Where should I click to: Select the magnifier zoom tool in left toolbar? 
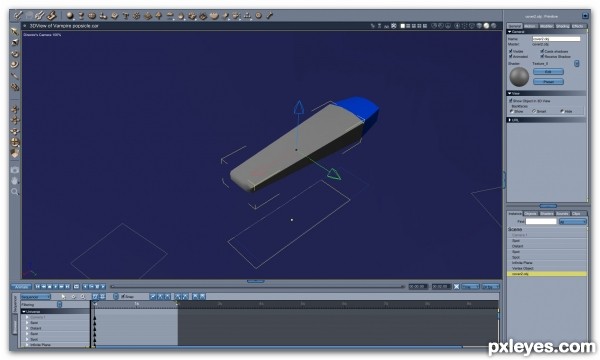tap(15, 192)
